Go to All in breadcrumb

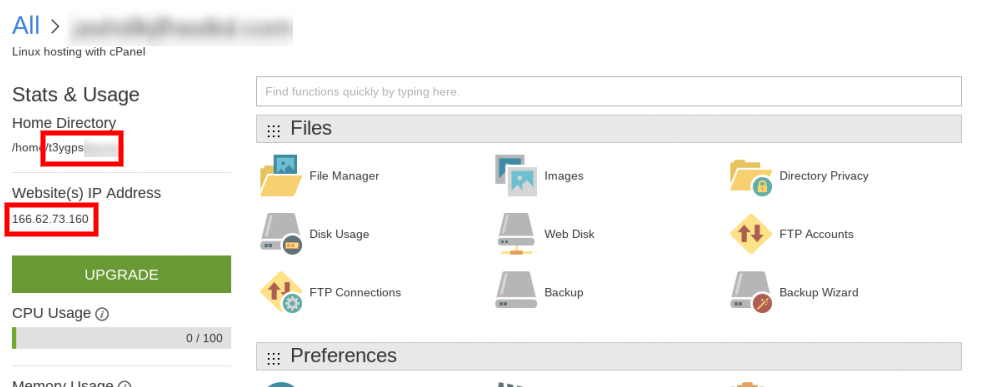click(x=26, y=26)
